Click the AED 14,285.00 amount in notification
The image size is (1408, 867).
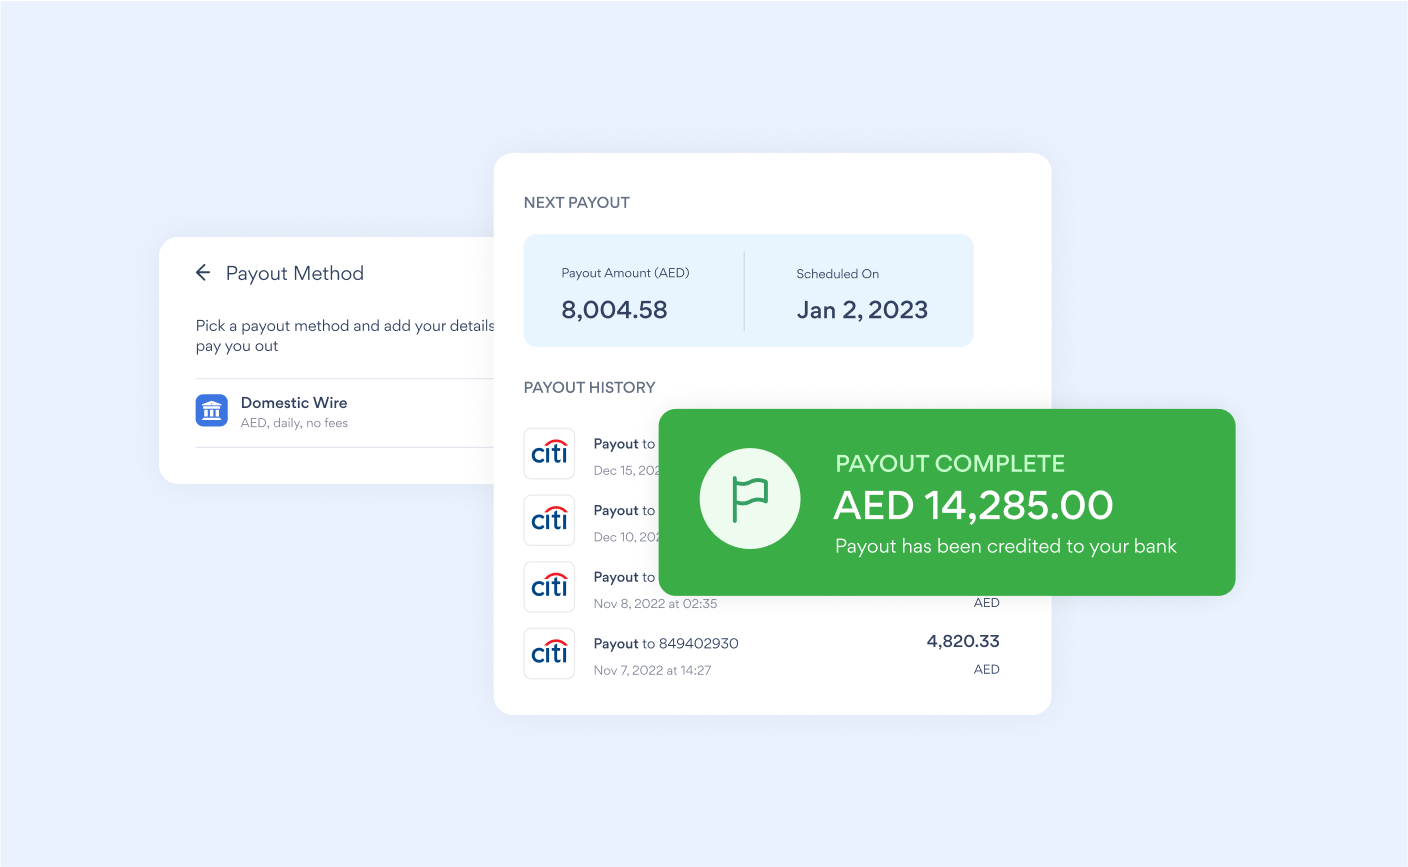(973, 506)
